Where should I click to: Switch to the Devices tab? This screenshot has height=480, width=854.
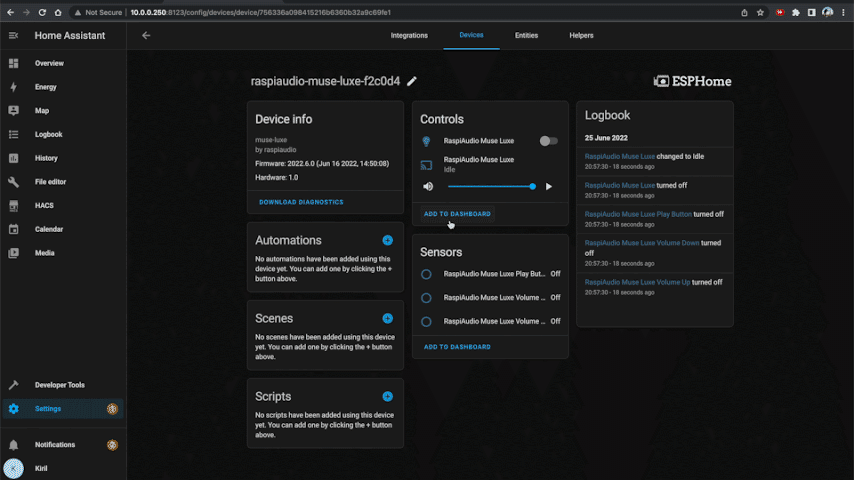[x=471, y=35]
